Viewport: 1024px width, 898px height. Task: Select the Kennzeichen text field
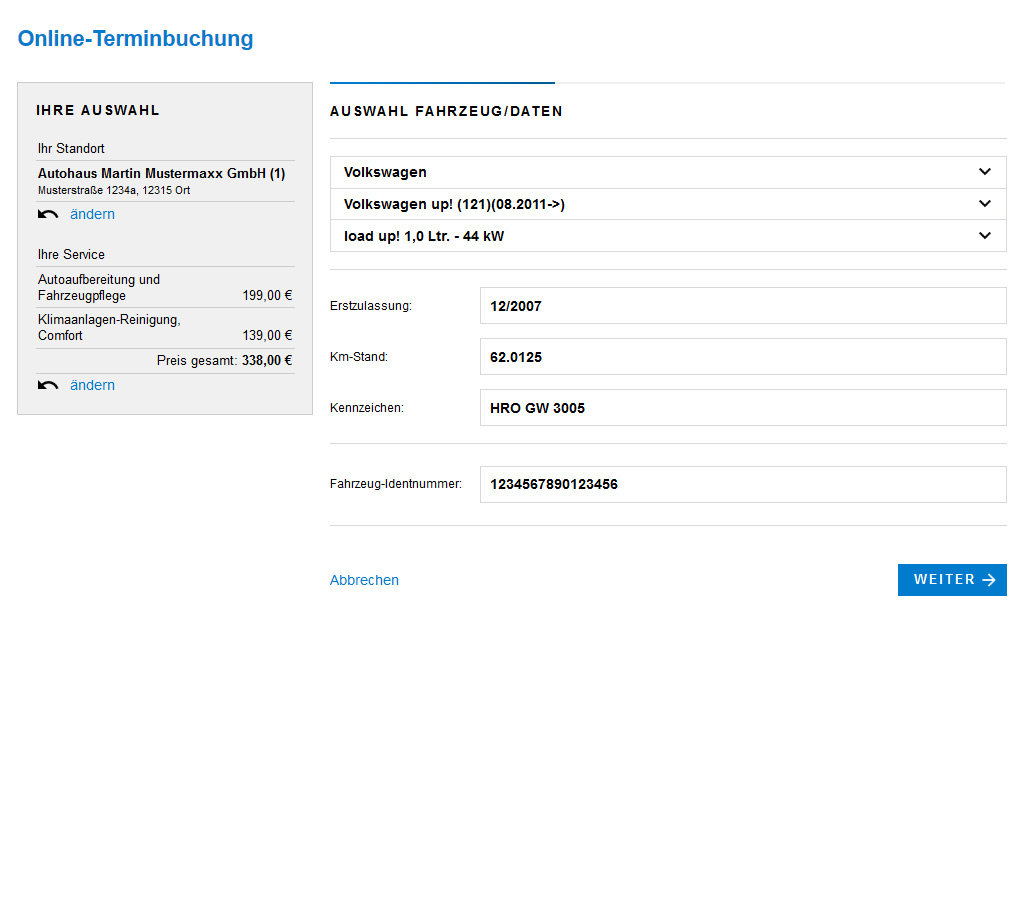coord(742,408)
